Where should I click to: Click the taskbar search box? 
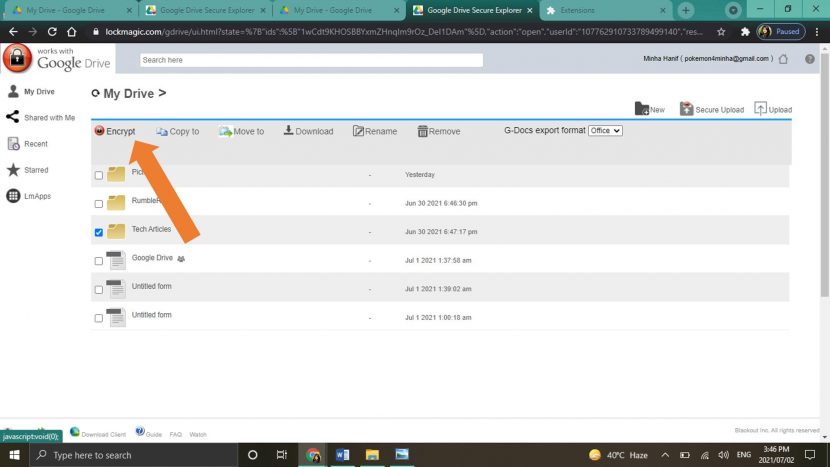pos(133,455)
